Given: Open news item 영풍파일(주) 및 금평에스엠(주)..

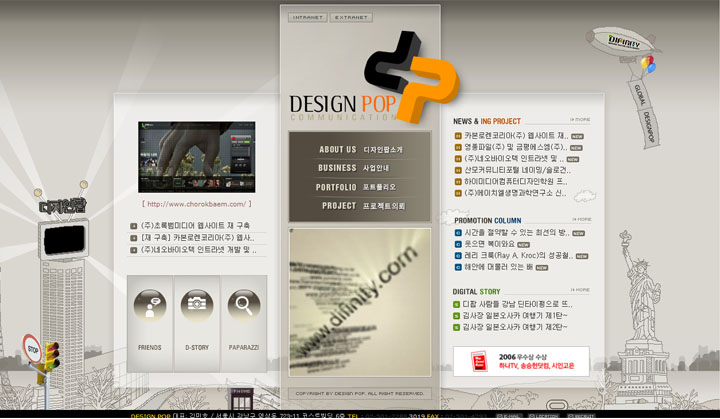Looking at the screenshot, I should coord(516,147).
